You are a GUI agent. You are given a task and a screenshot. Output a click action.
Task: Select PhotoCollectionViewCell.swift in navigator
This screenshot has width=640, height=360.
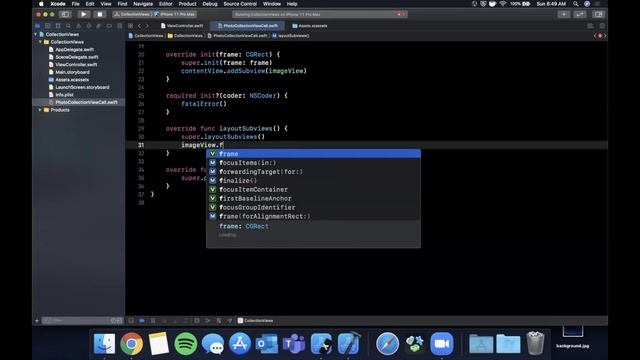click(79, 102)
